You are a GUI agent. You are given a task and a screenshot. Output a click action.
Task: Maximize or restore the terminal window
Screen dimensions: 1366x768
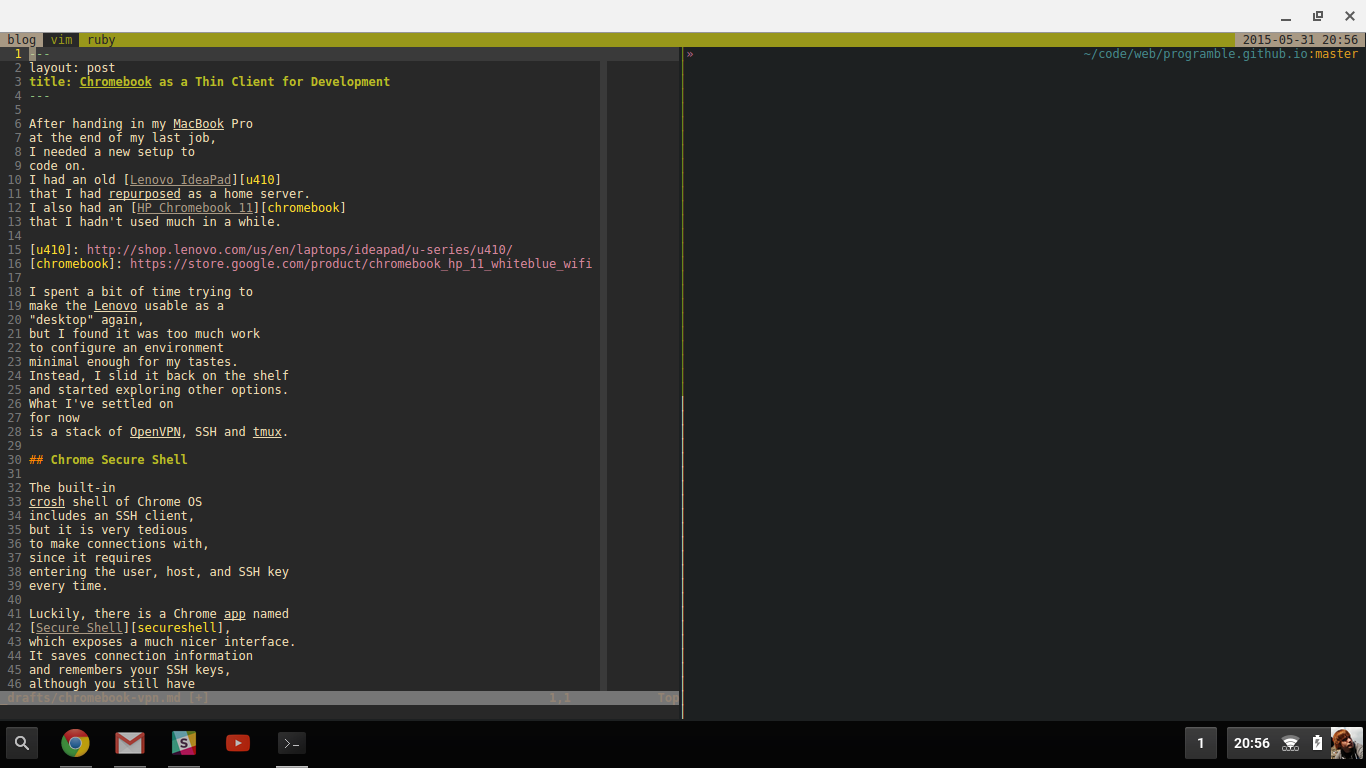[1318, 16]
